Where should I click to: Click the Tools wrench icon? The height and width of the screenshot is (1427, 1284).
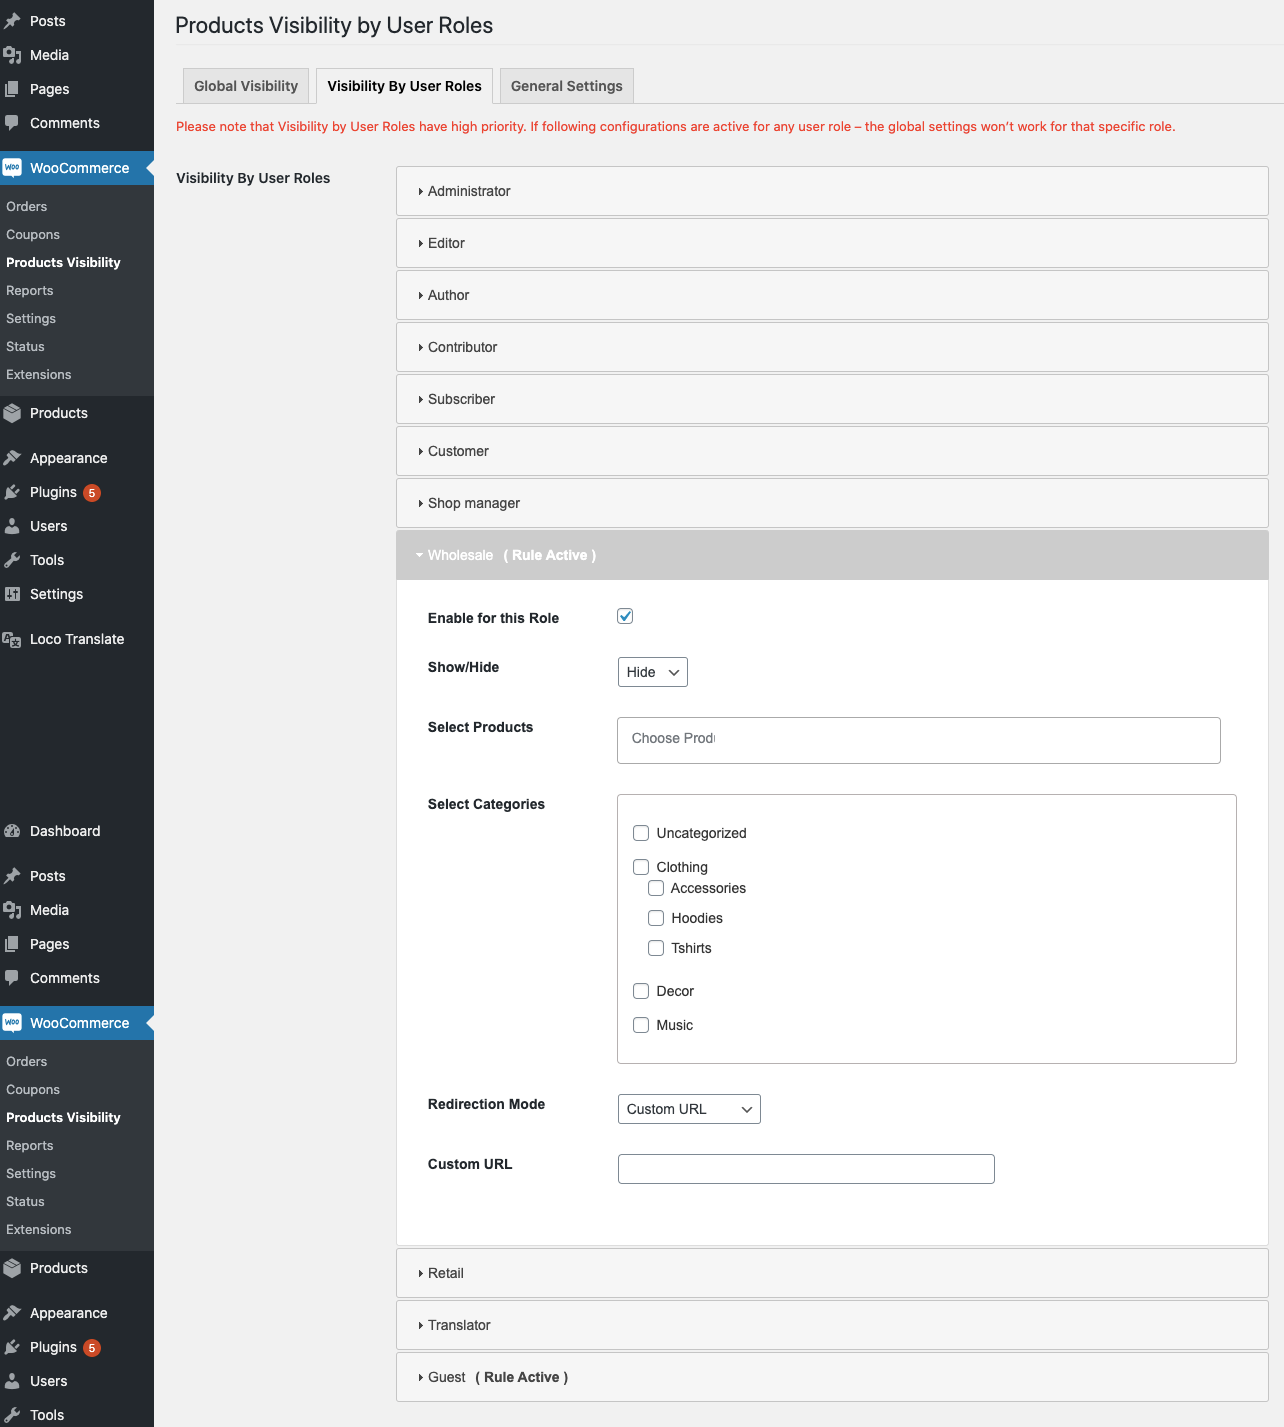point(14,560)
